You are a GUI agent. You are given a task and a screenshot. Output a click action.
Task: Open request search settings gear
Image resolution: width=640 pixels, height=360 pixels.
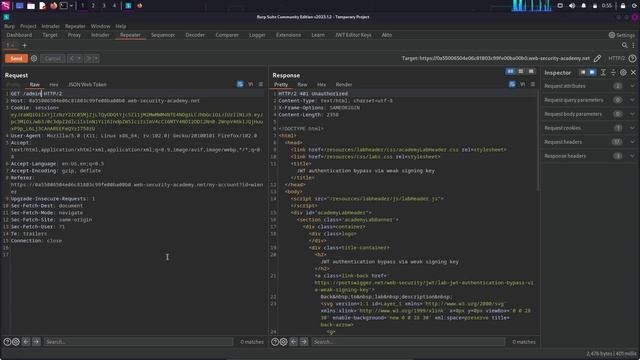[x=16, y=342]
